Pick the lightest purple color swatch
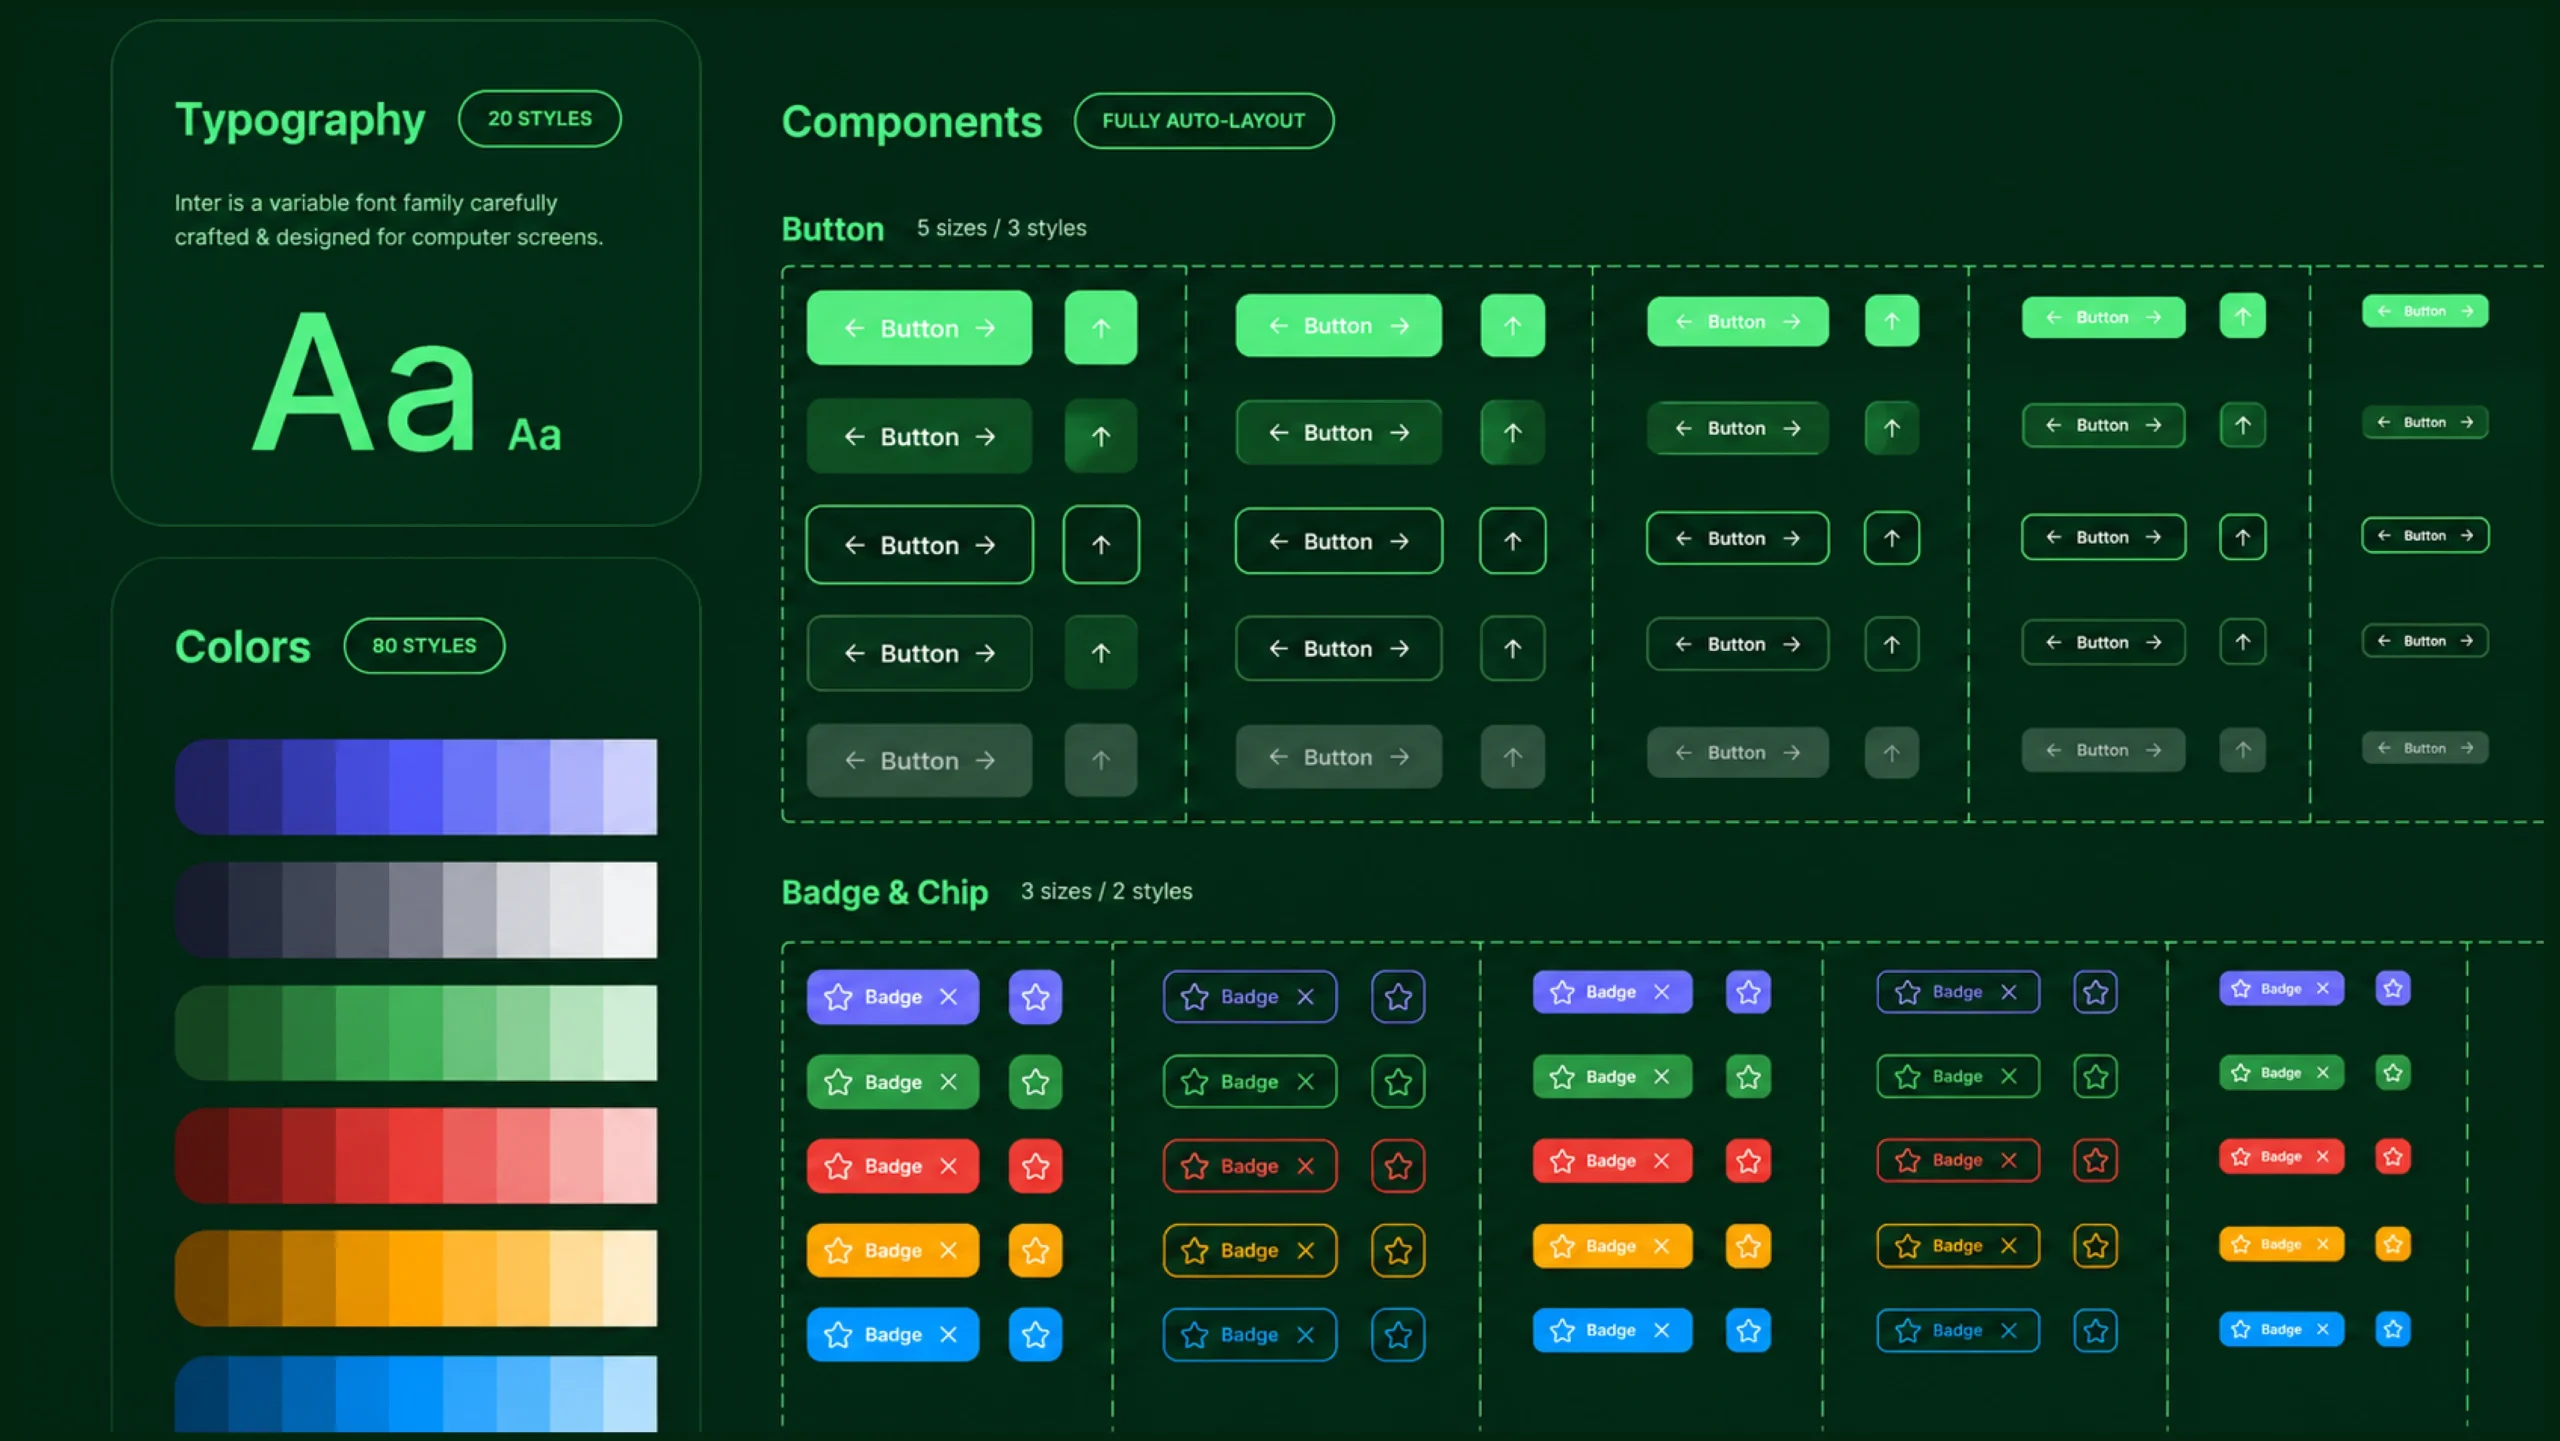The image size is (2560, 1441). click(630, 786)
